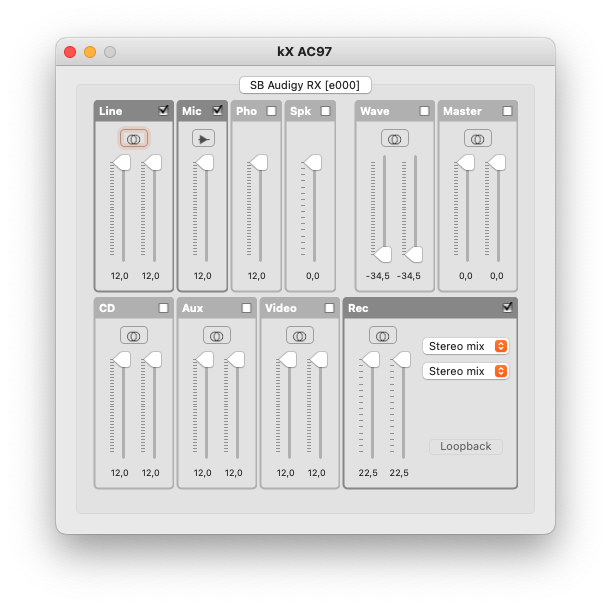611x608 pixels.
Task: Click the Pho value 12,0
Action: point(256,276)
